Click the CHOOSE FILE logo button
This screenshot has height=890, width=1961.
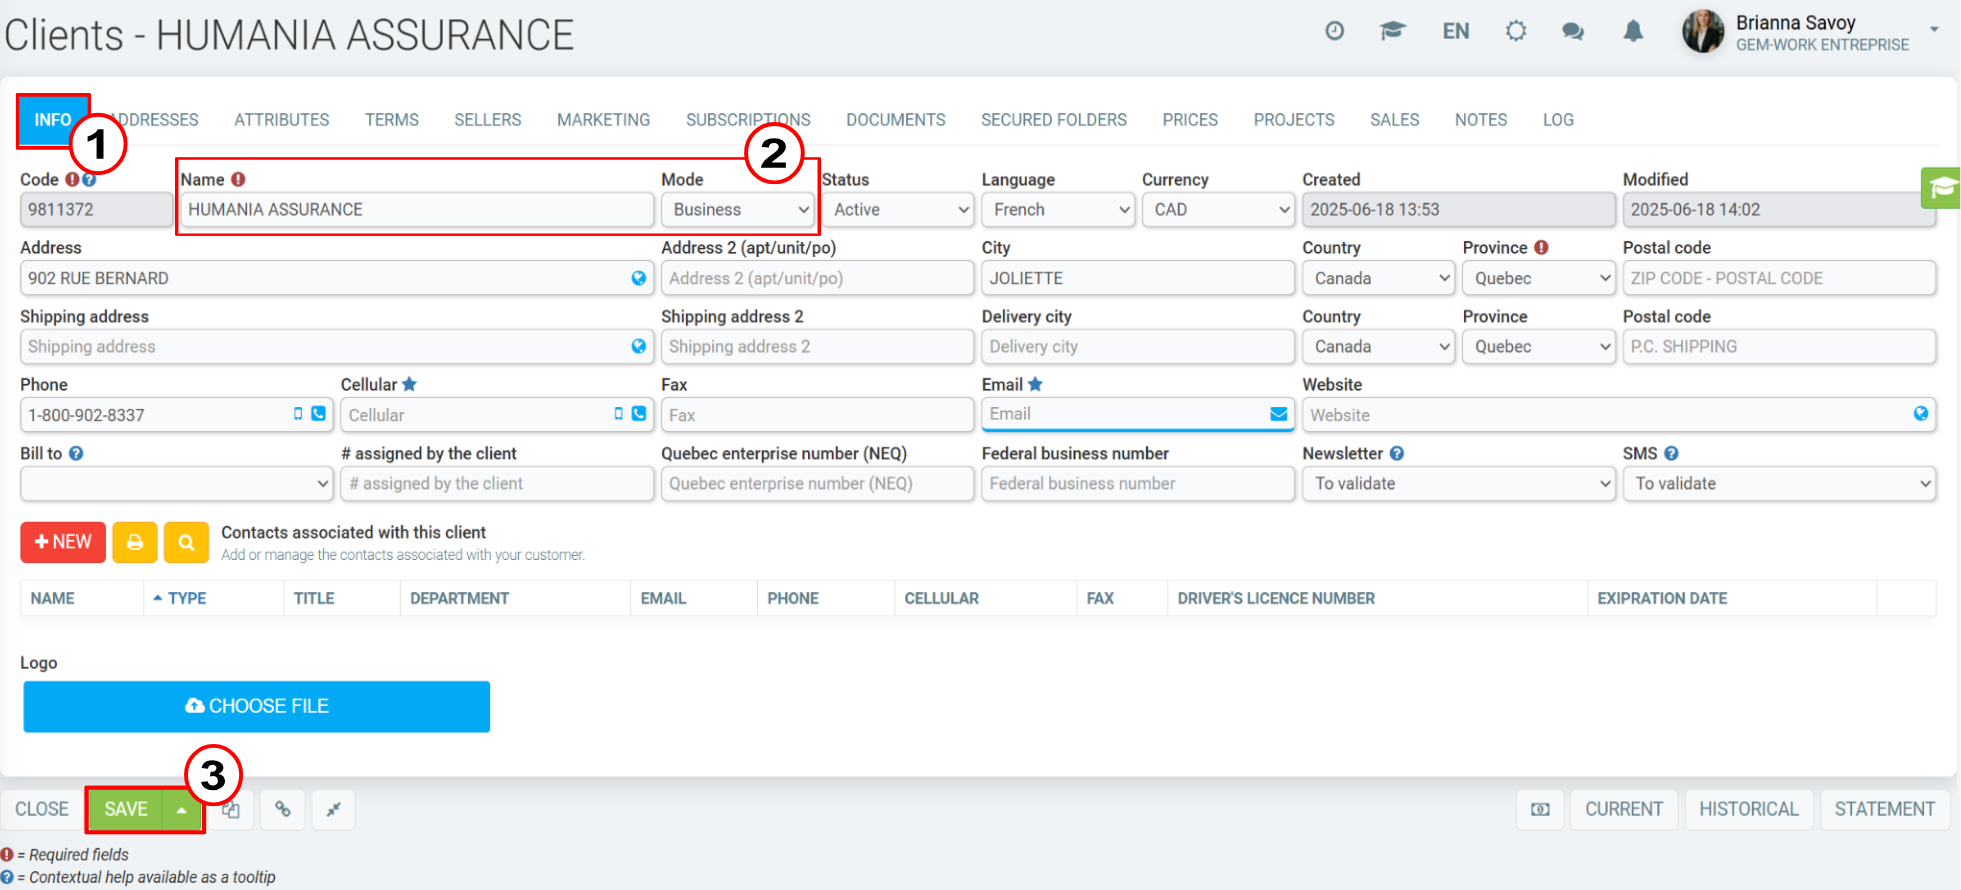pos(257,707)
